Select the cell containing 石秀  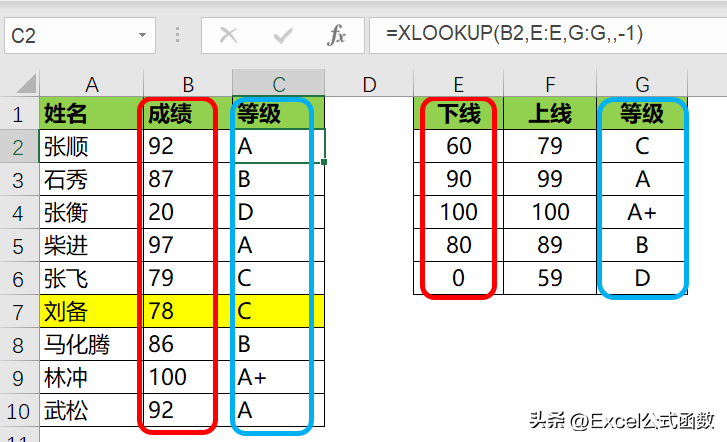91,179
